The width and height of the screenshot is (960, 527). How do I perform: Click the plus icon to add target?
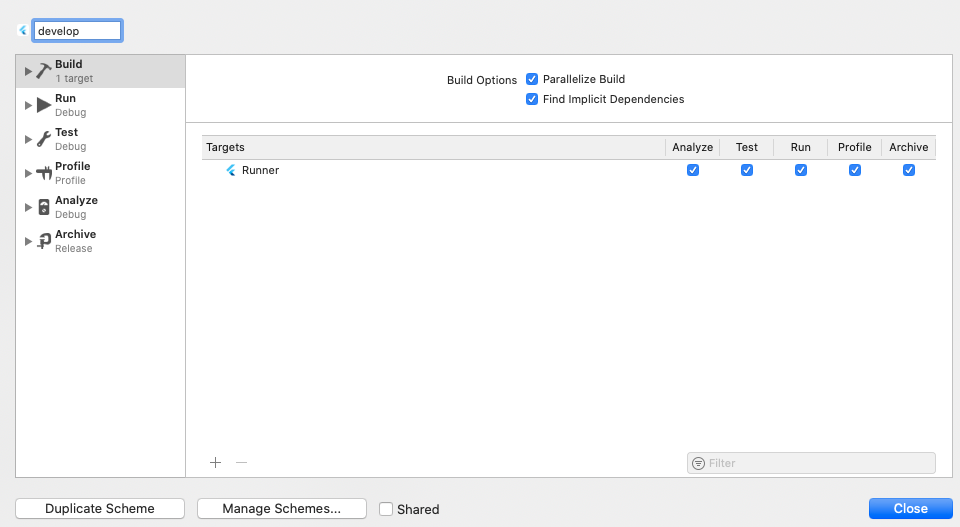(x=215, y=462)
